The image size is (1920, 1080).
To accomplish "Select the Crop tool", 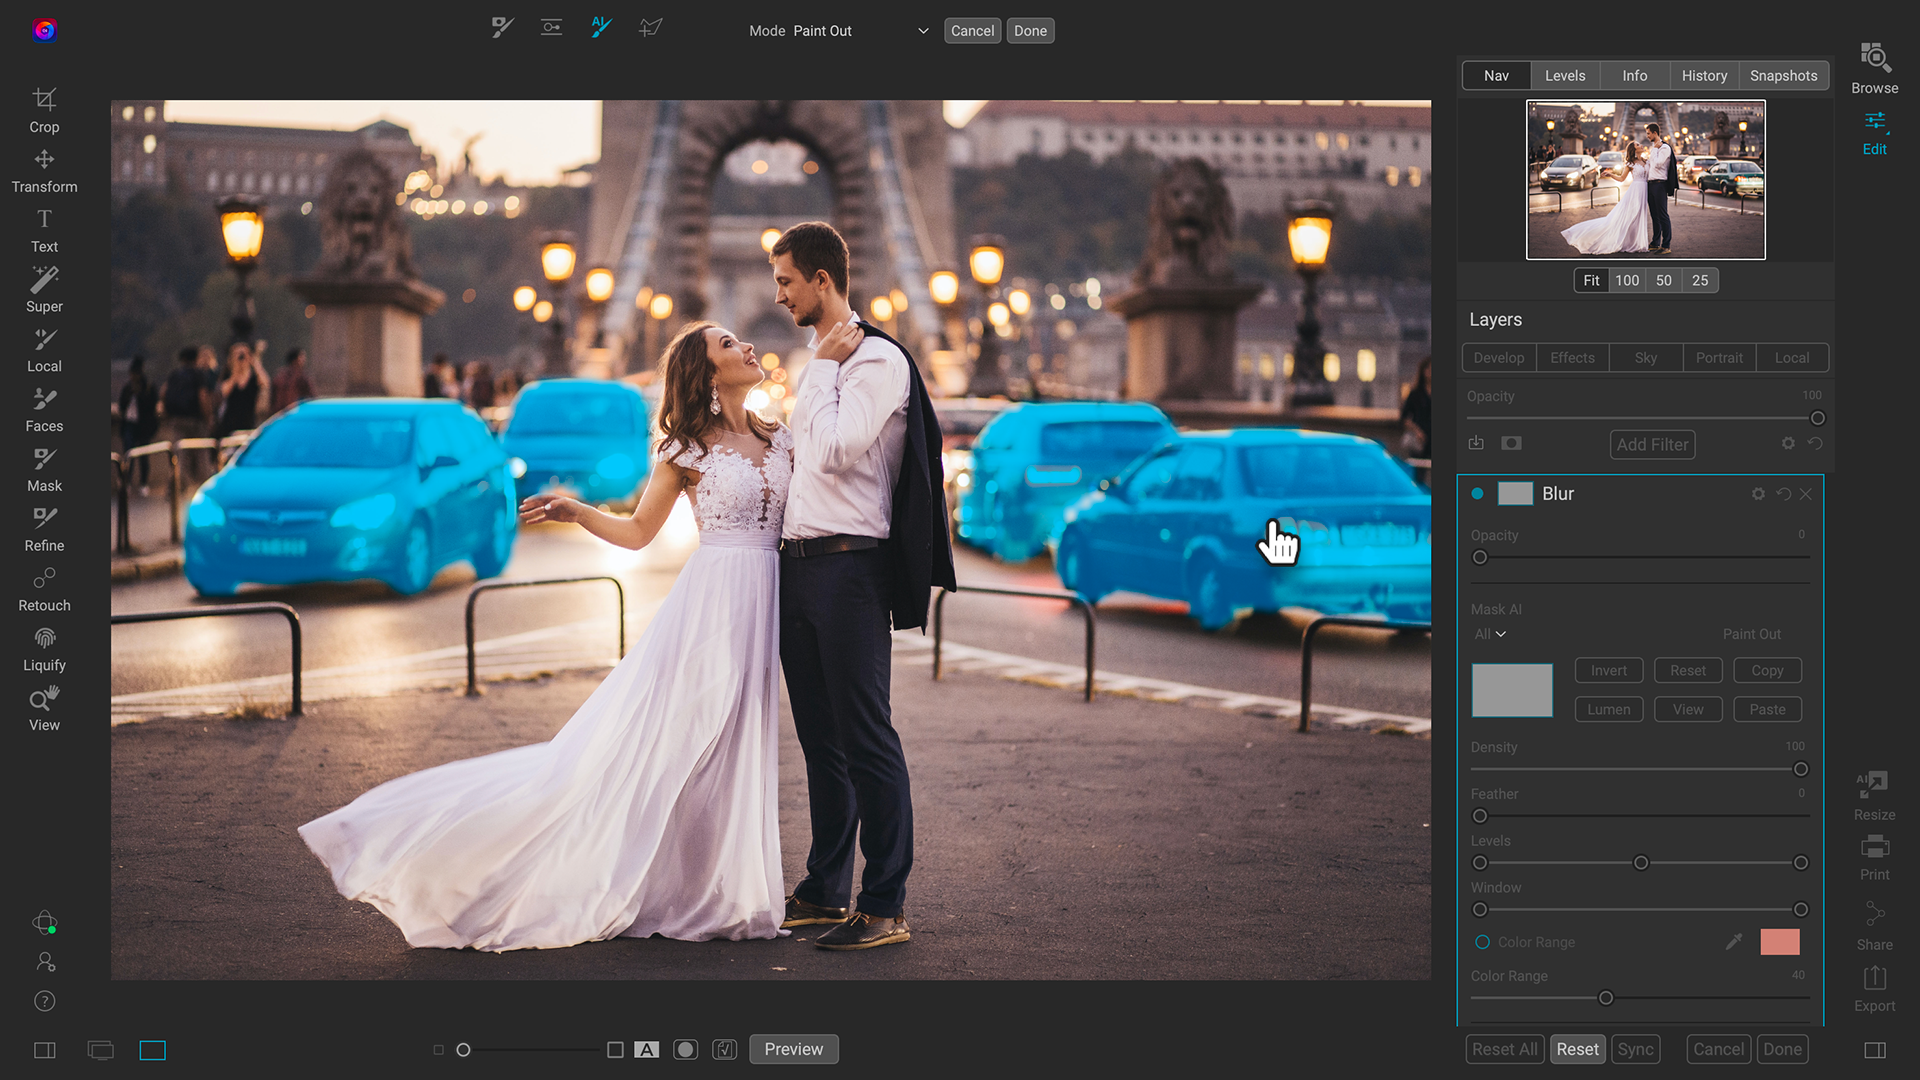I will [x=44, y=110].
